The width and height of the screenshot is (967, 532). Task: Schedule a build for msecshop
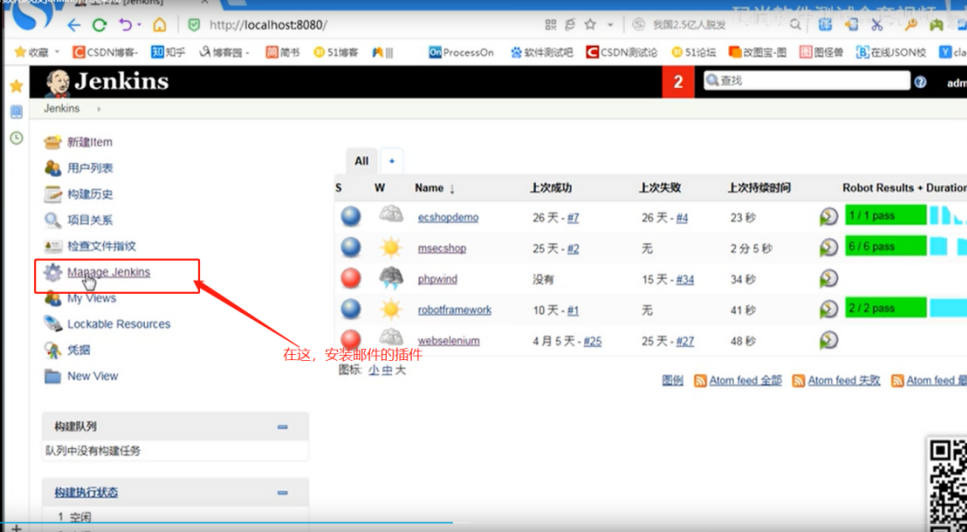coord(828,247)
